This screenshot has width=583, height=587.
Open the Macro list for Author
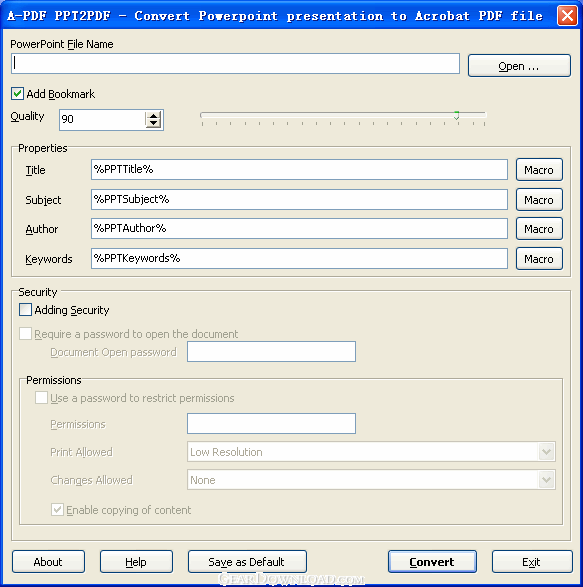coord(539,229)
